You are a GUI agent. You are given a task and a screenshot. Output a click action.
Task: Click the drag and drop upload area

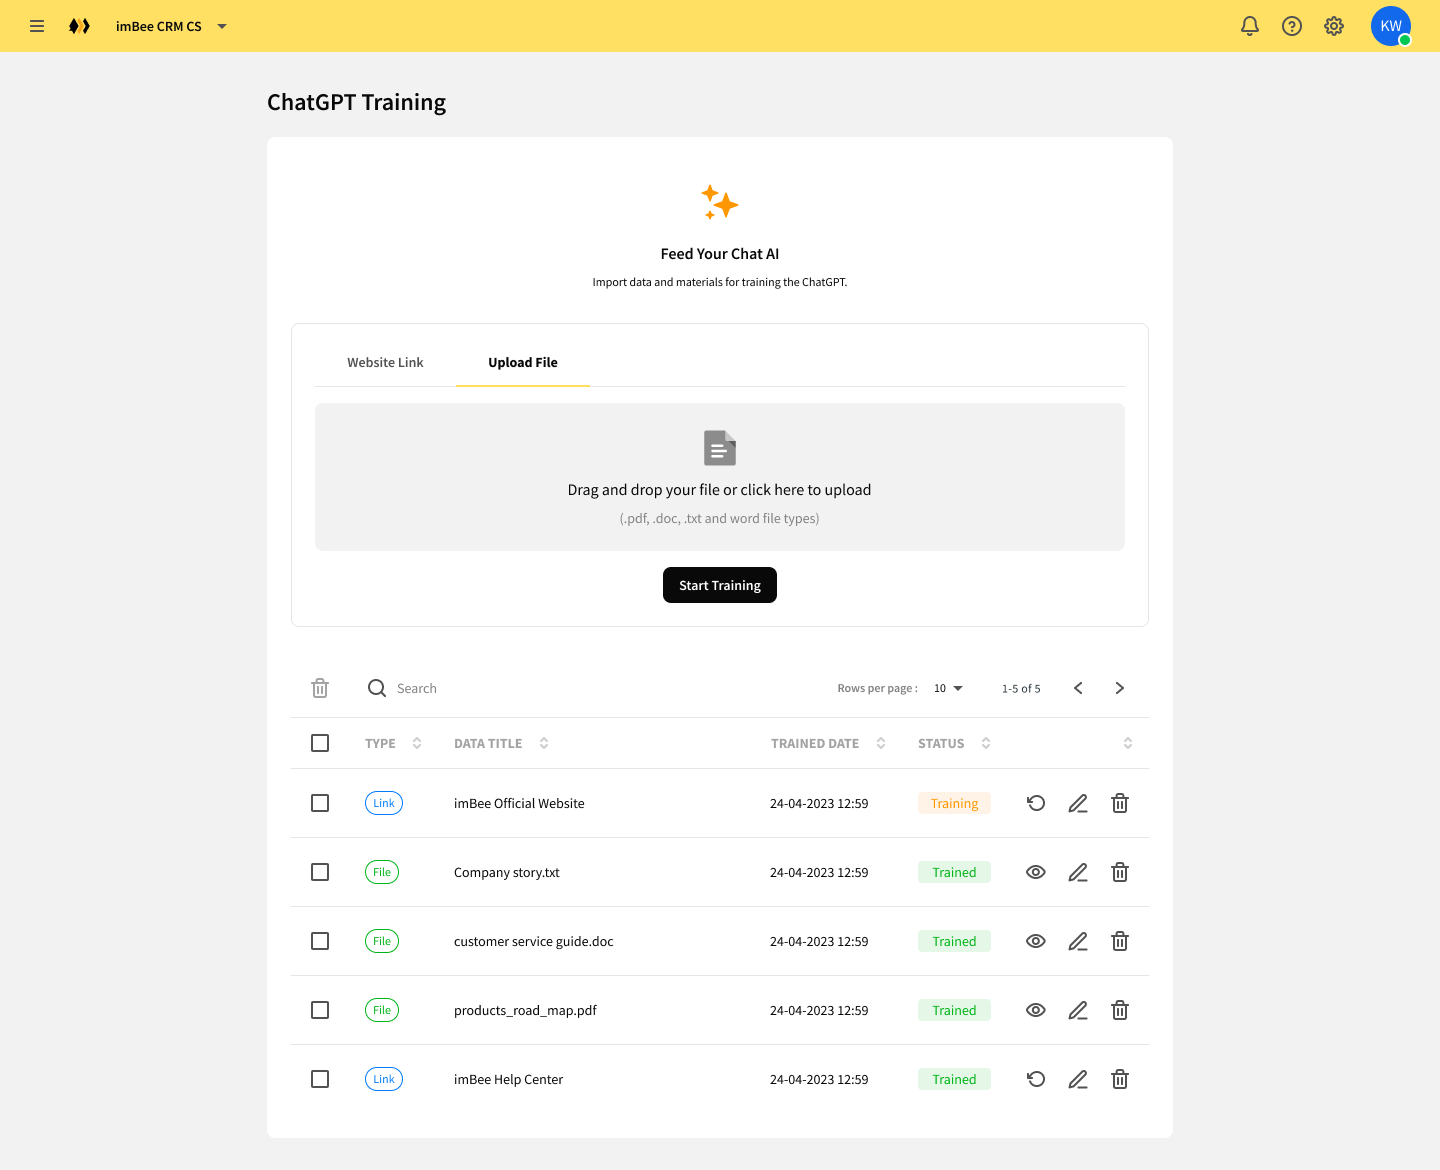click(720, 477)
